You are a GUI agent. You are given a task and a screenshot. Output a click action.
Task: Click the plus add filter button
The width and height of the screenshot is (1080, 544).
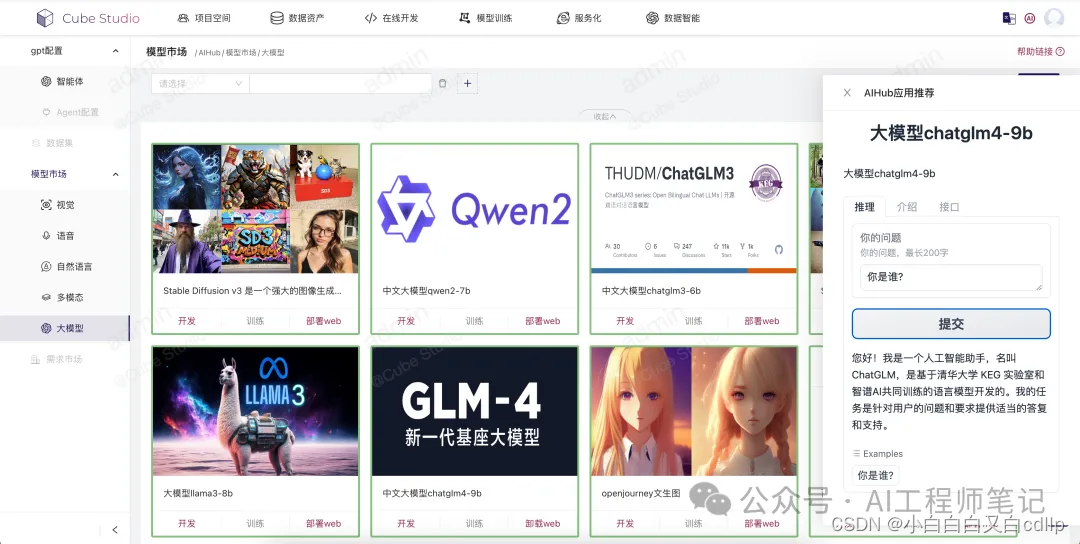click(467, 83)
